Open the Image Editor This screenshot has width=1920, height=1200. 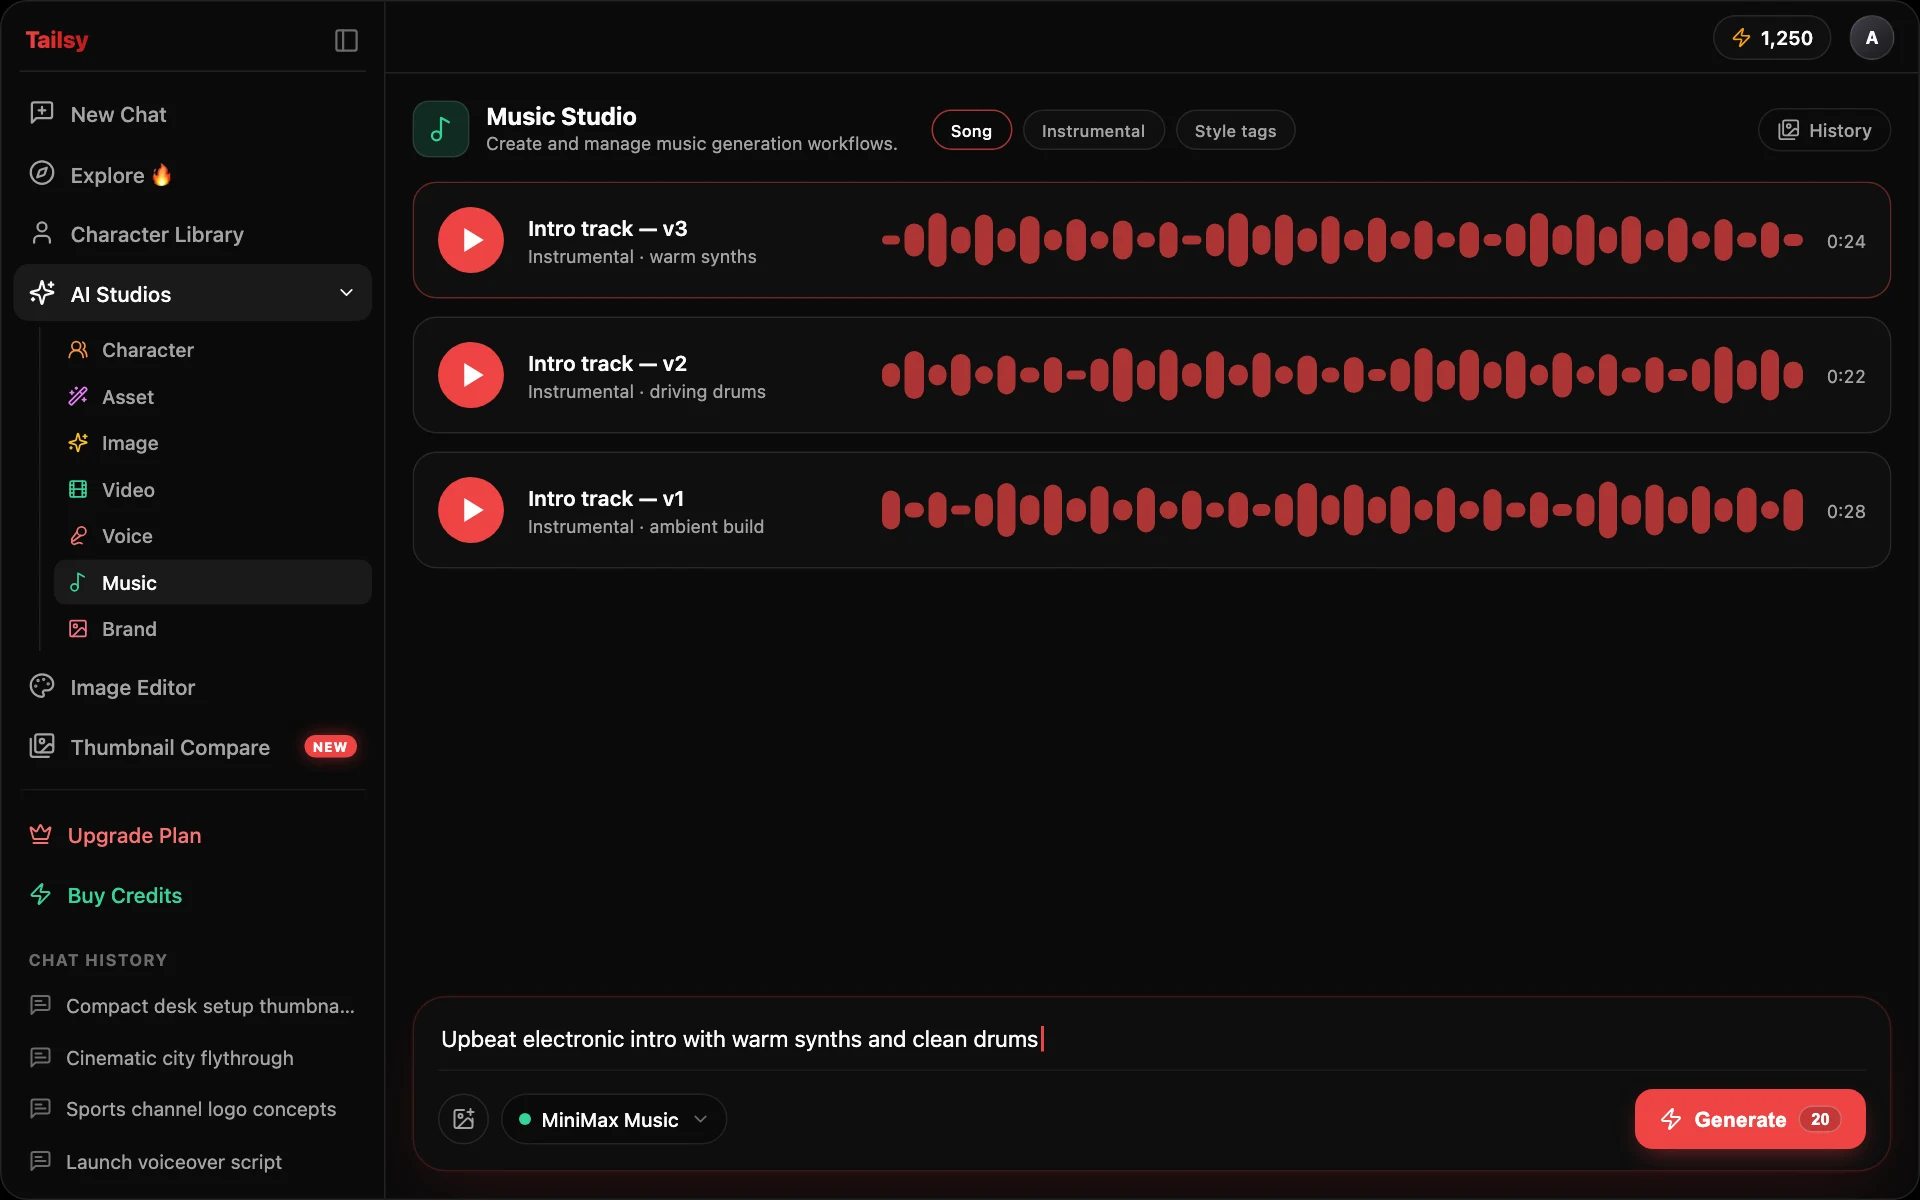(193, 687)
